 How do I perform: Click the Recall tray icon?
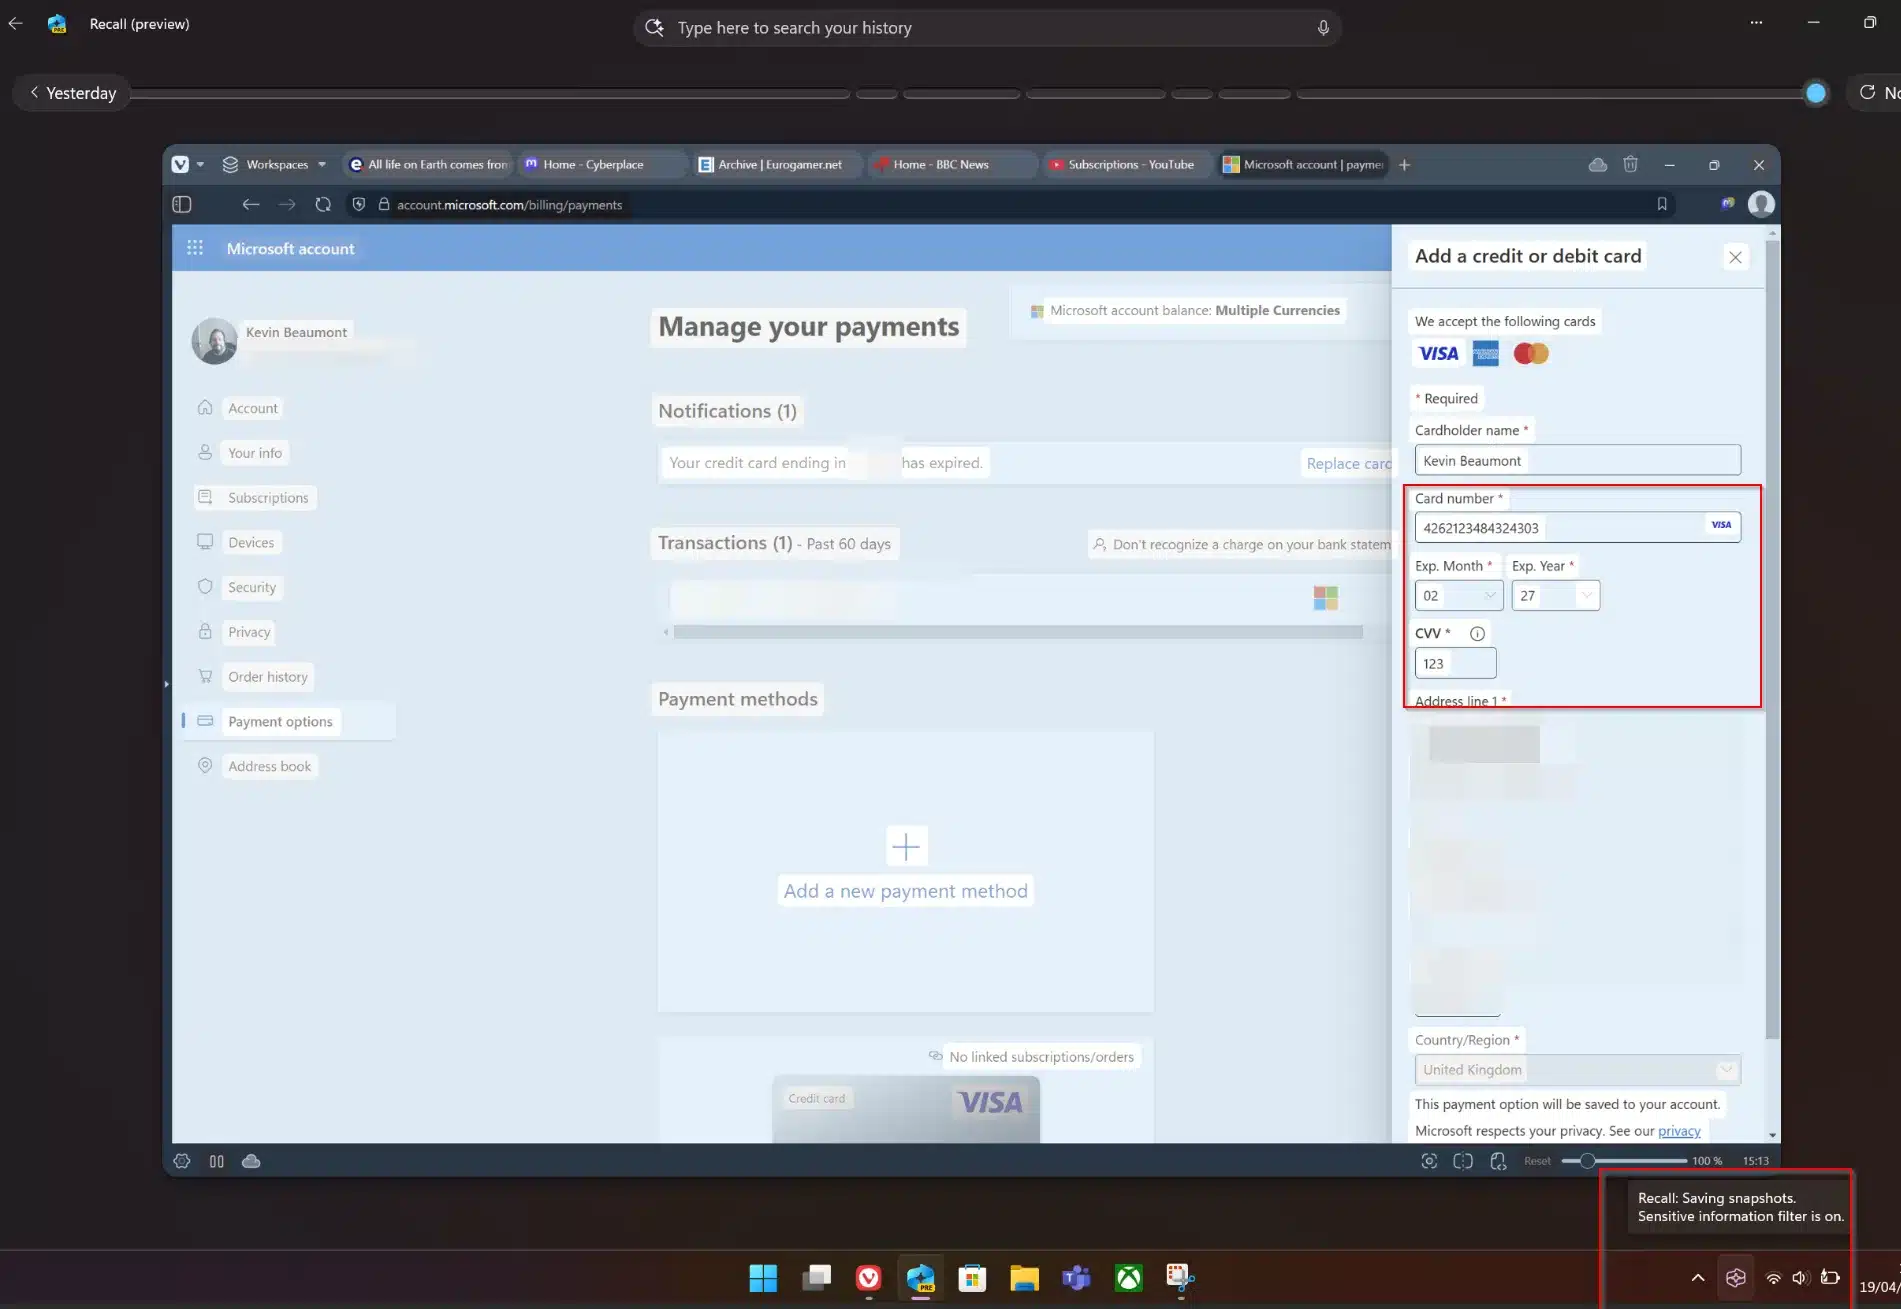point(1736,1277)
